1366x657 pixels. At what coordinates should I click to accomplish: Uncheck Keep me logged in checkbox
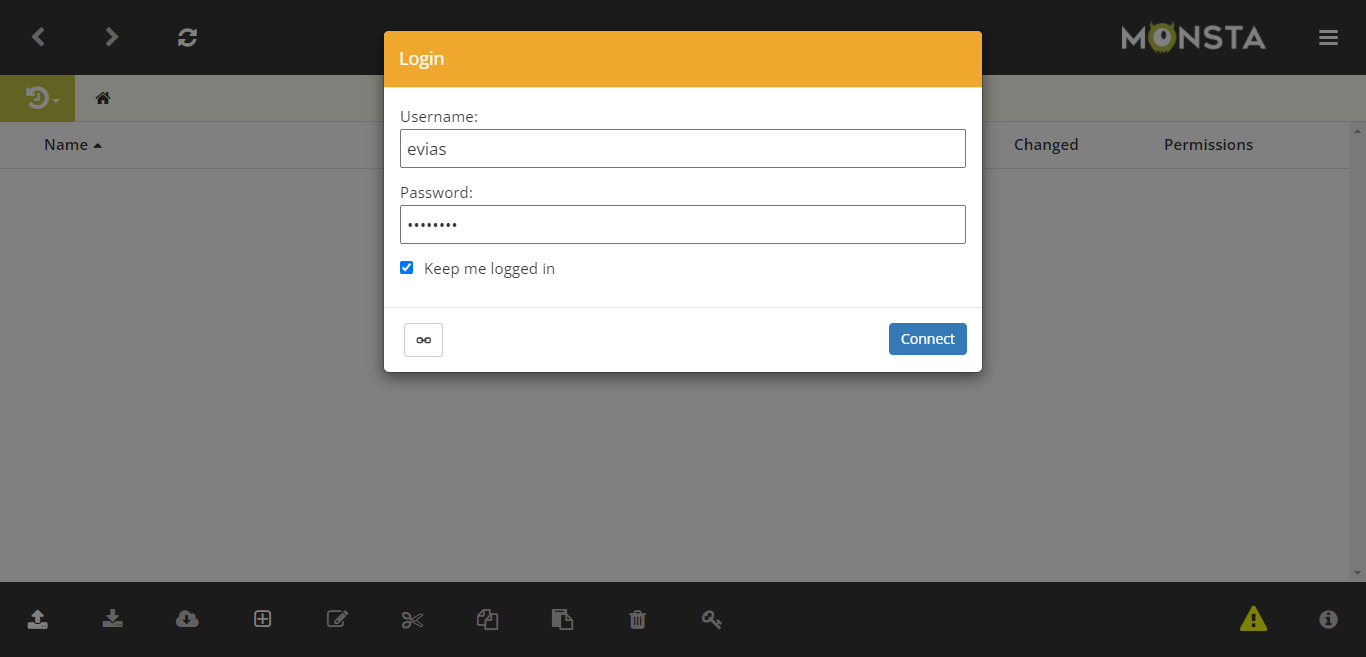coord(407,268)
